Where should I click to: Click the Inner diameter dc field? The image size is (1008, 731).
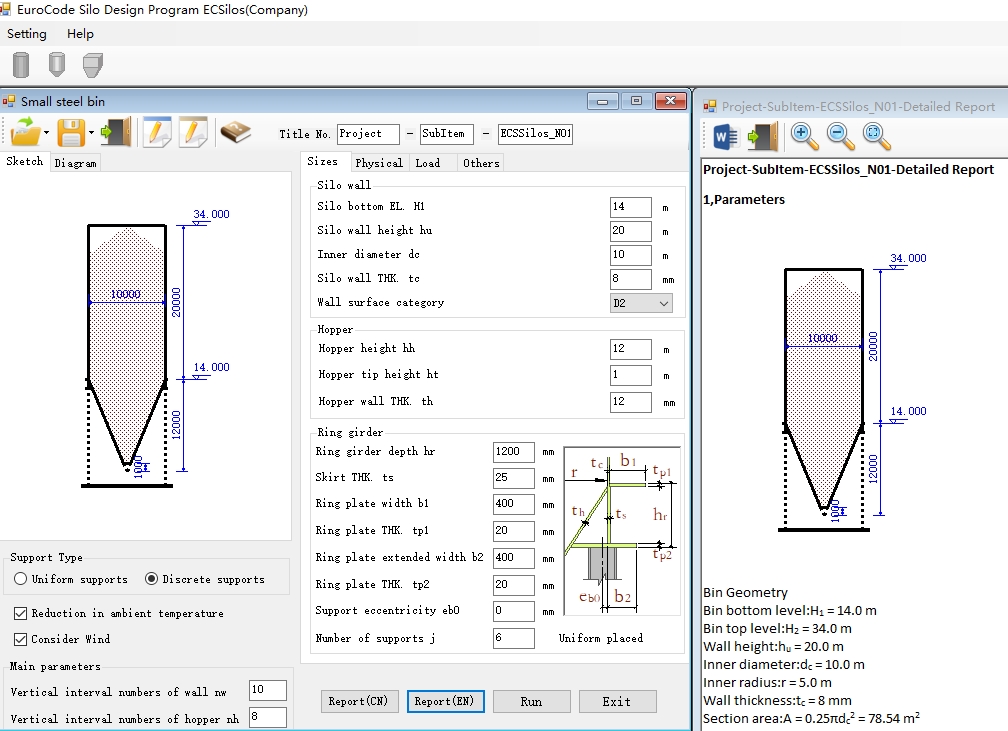pos(631,255)
